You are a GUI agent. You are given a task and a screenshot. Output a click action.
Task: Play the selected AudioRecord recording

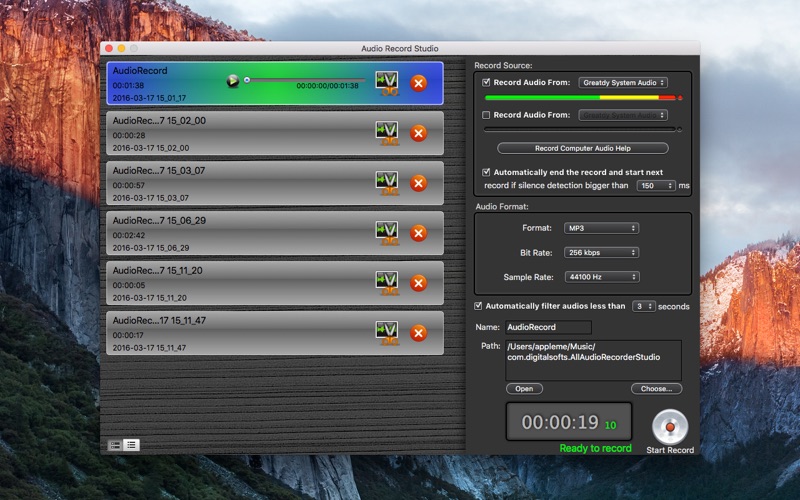pos(233,81)
